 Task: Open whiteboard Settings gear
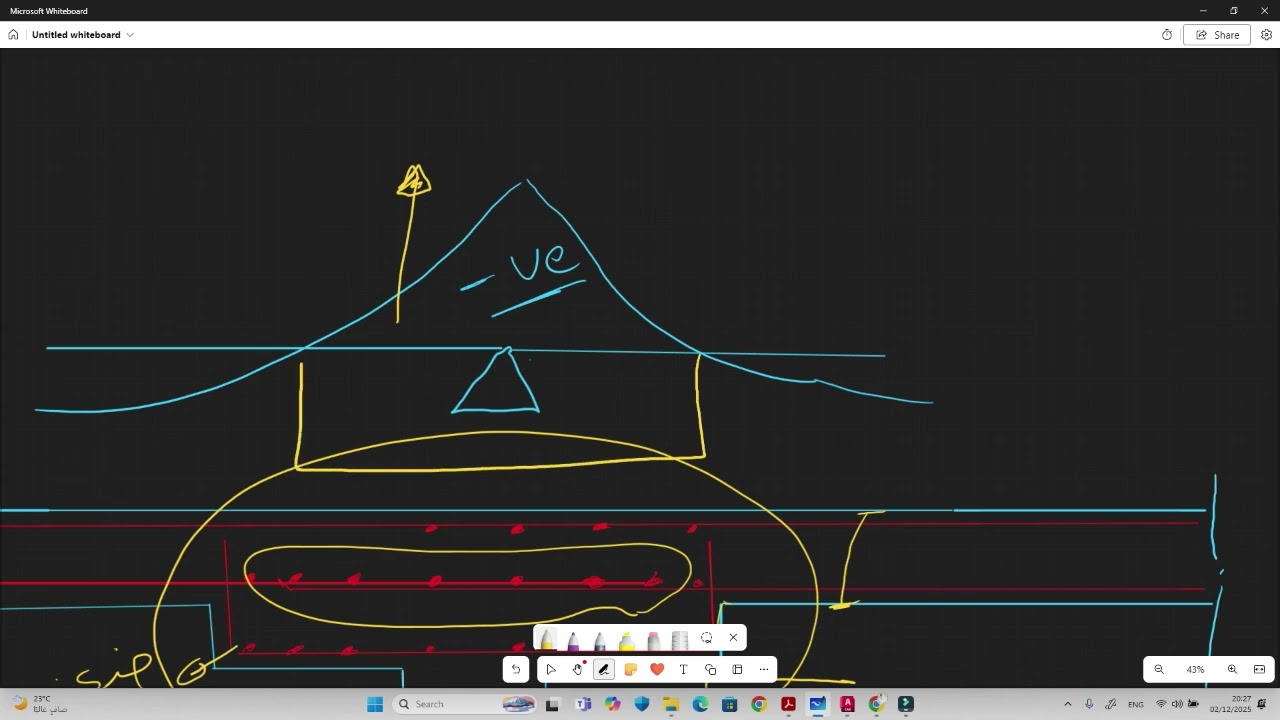tap(1266, 35)
